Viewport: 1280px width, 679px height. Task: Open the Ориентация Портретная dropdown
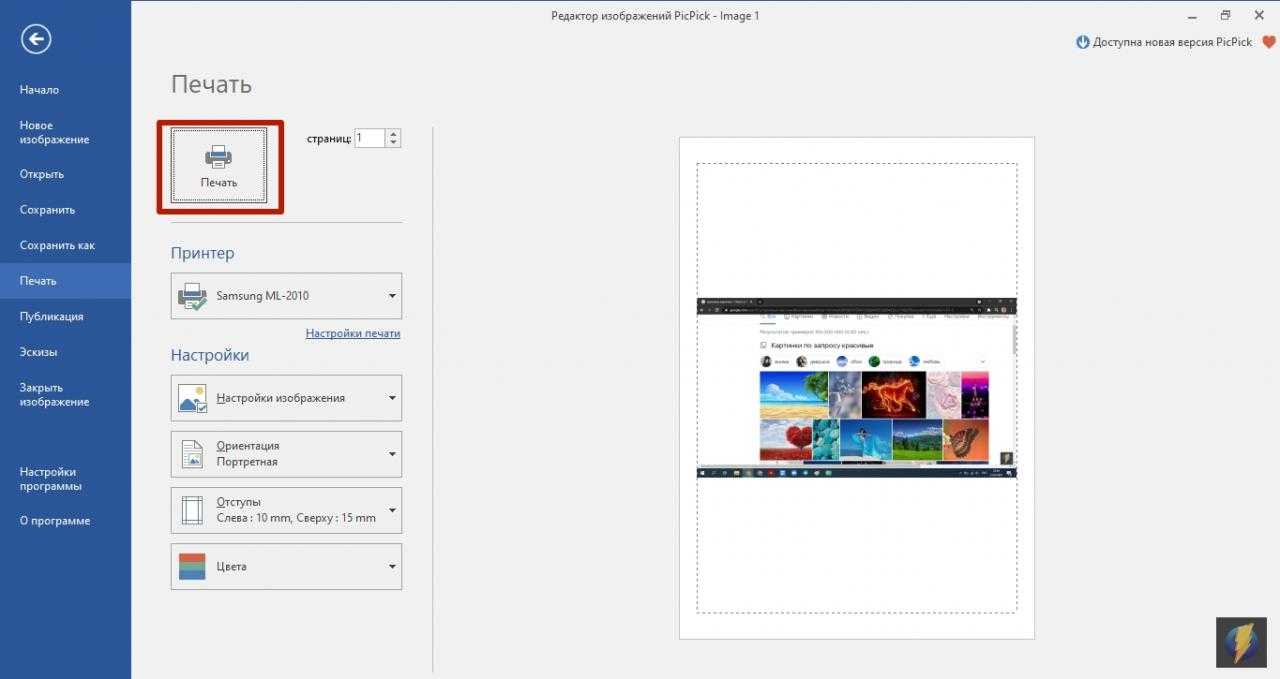[x=392, y=454]
